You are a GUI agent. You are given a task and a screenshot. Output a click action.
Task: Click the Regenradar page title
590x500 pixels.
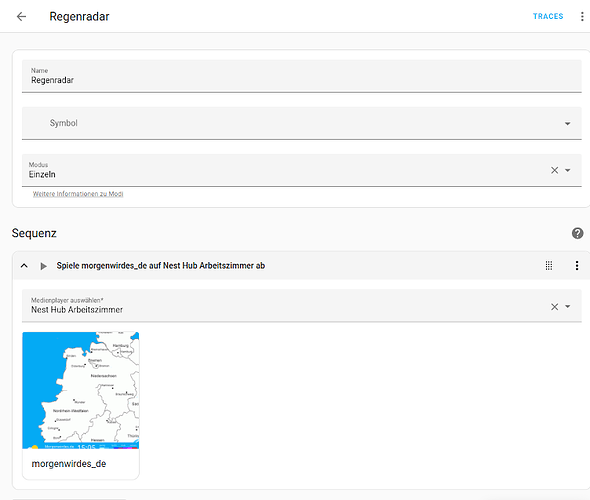point(79,17)
